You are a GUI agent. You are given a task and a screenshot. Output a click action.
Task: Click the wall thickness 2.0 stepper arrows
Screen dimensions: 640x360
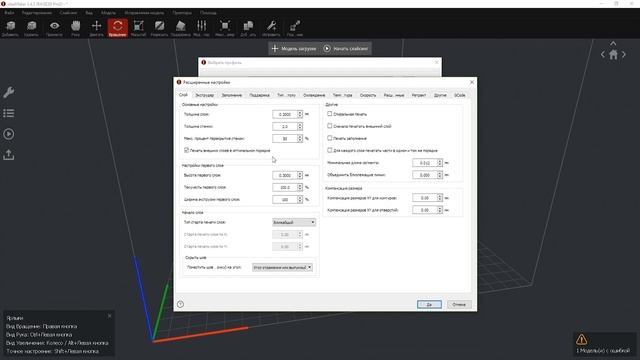300,127
